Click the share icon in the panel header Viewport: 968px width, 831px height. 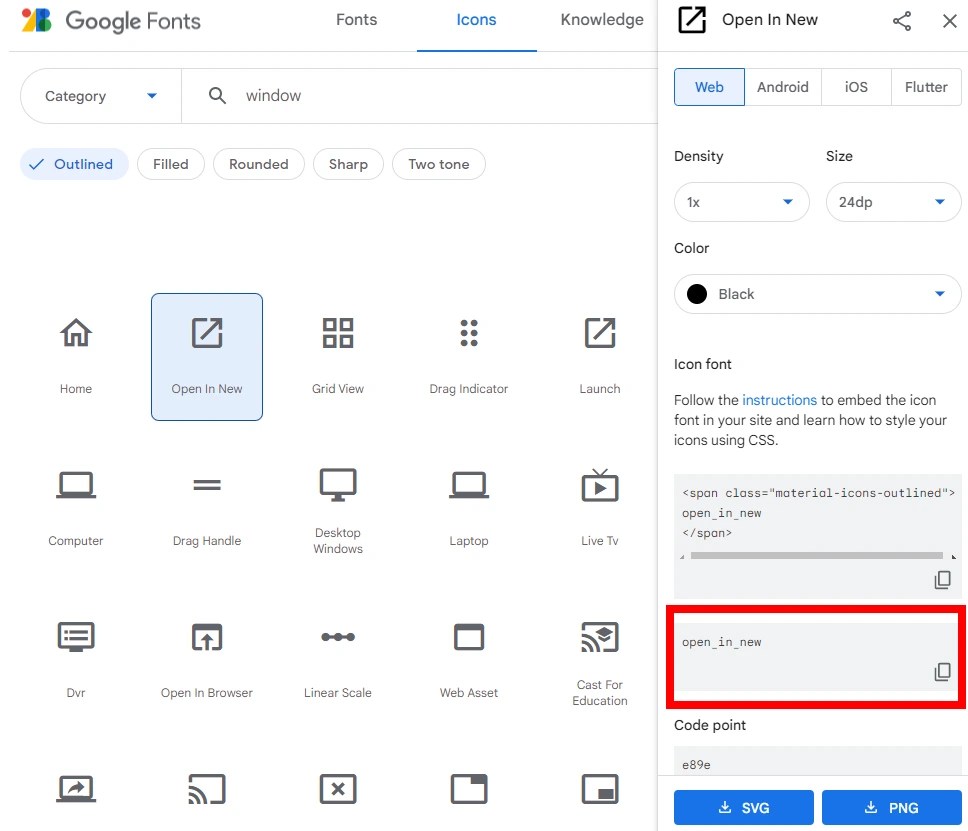[902, 20]
